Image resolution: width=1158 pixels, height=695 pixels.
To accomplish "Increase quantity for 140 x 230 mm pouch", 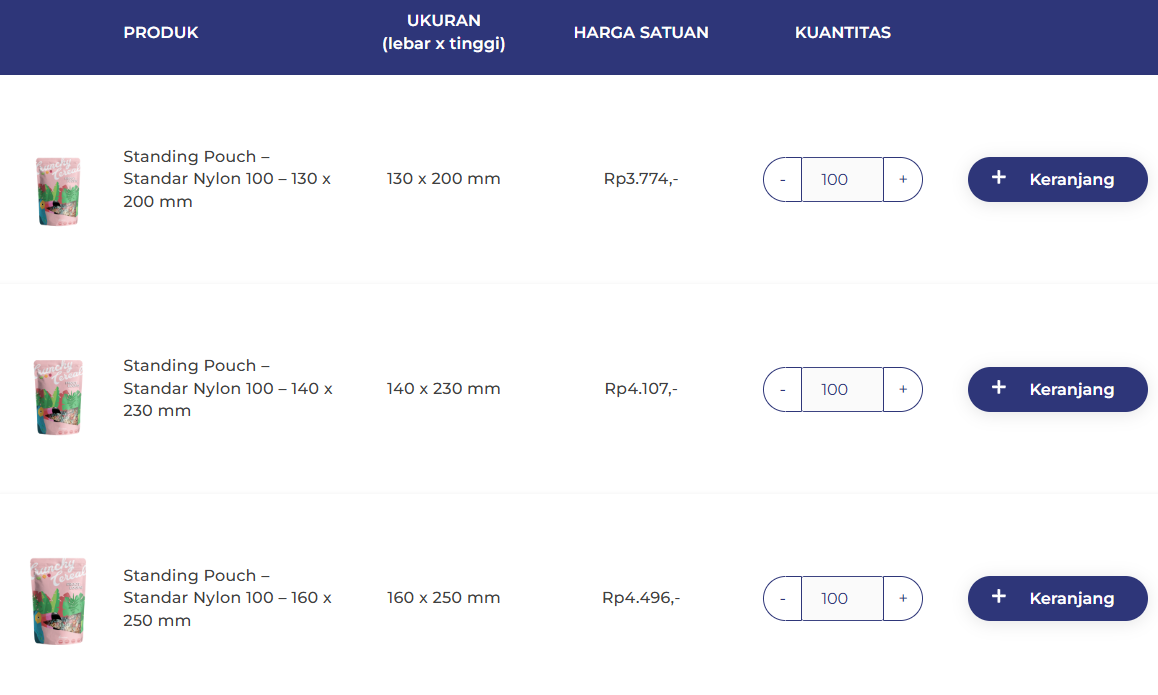I will pos(903,389).
